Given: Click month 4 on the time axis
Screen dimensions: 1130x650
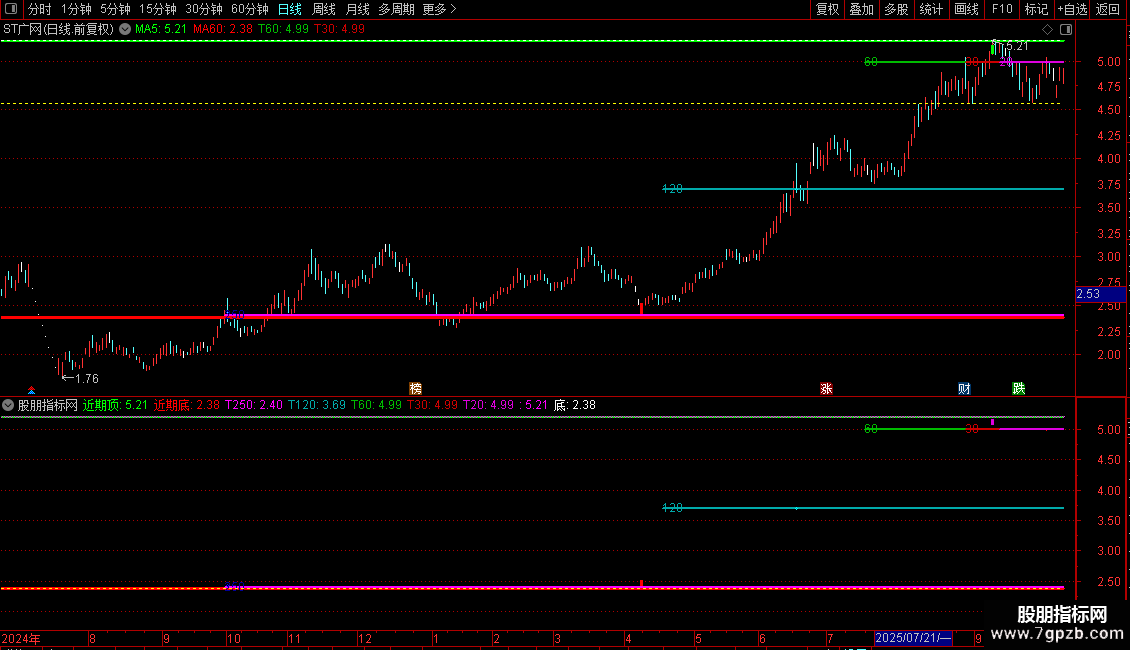Looking at the screenshot, I should [628, 639].
